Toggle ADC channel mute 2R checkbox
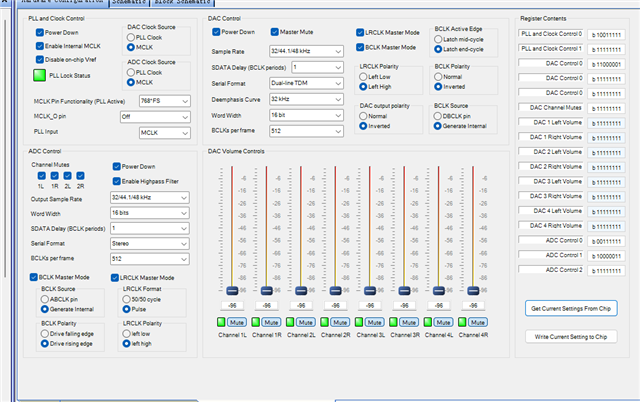The height and width of the screenshot is (402, 640). click(80, 175)
